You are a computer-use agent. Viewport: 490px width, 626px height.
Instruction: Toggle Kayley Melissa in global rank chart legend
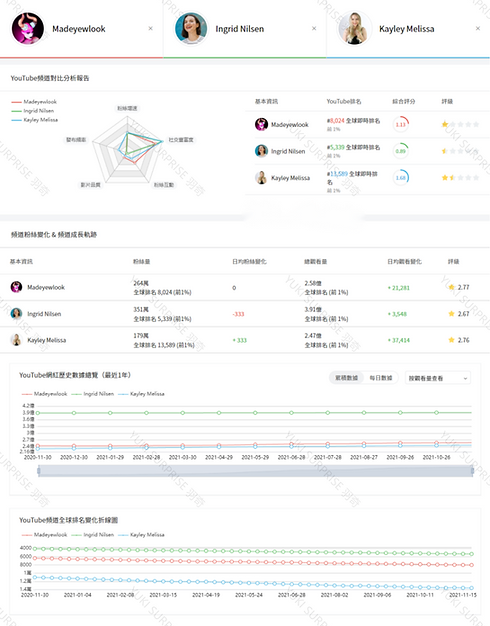pos(141,535)
